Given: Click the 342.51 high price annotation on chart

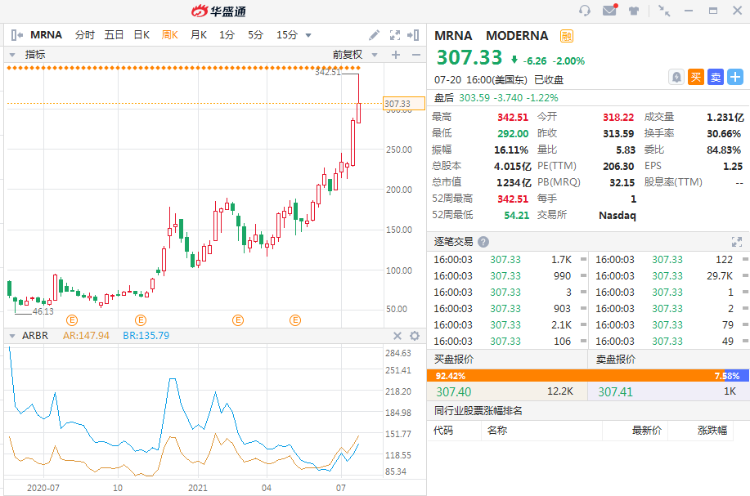Looking at the screenshot, I should tap(328, 72).
